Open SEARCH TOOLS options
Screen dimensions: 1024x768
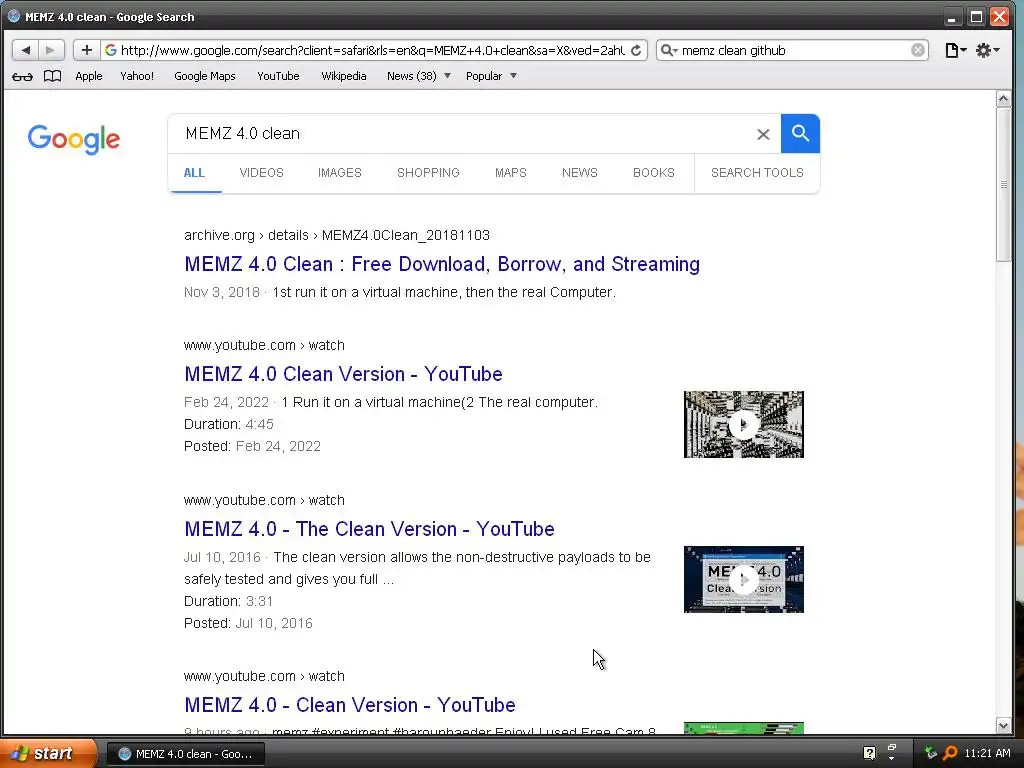click(x=757, y=173)
